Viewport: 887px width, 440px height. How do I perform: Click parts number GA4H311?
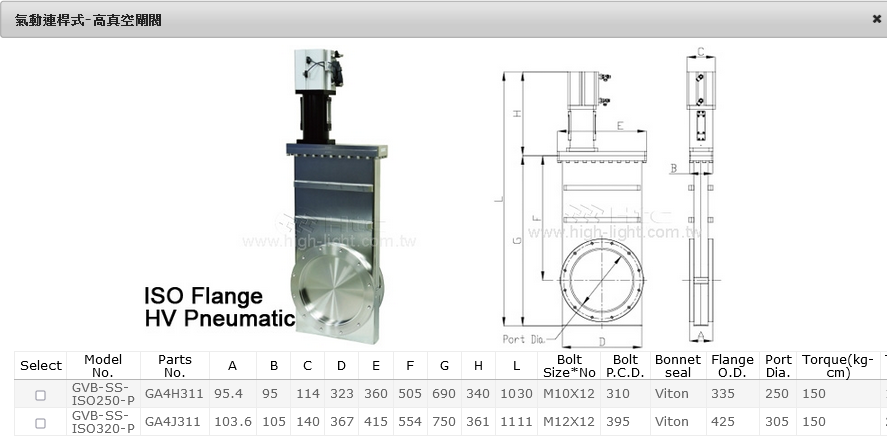[x=174, y=394]
